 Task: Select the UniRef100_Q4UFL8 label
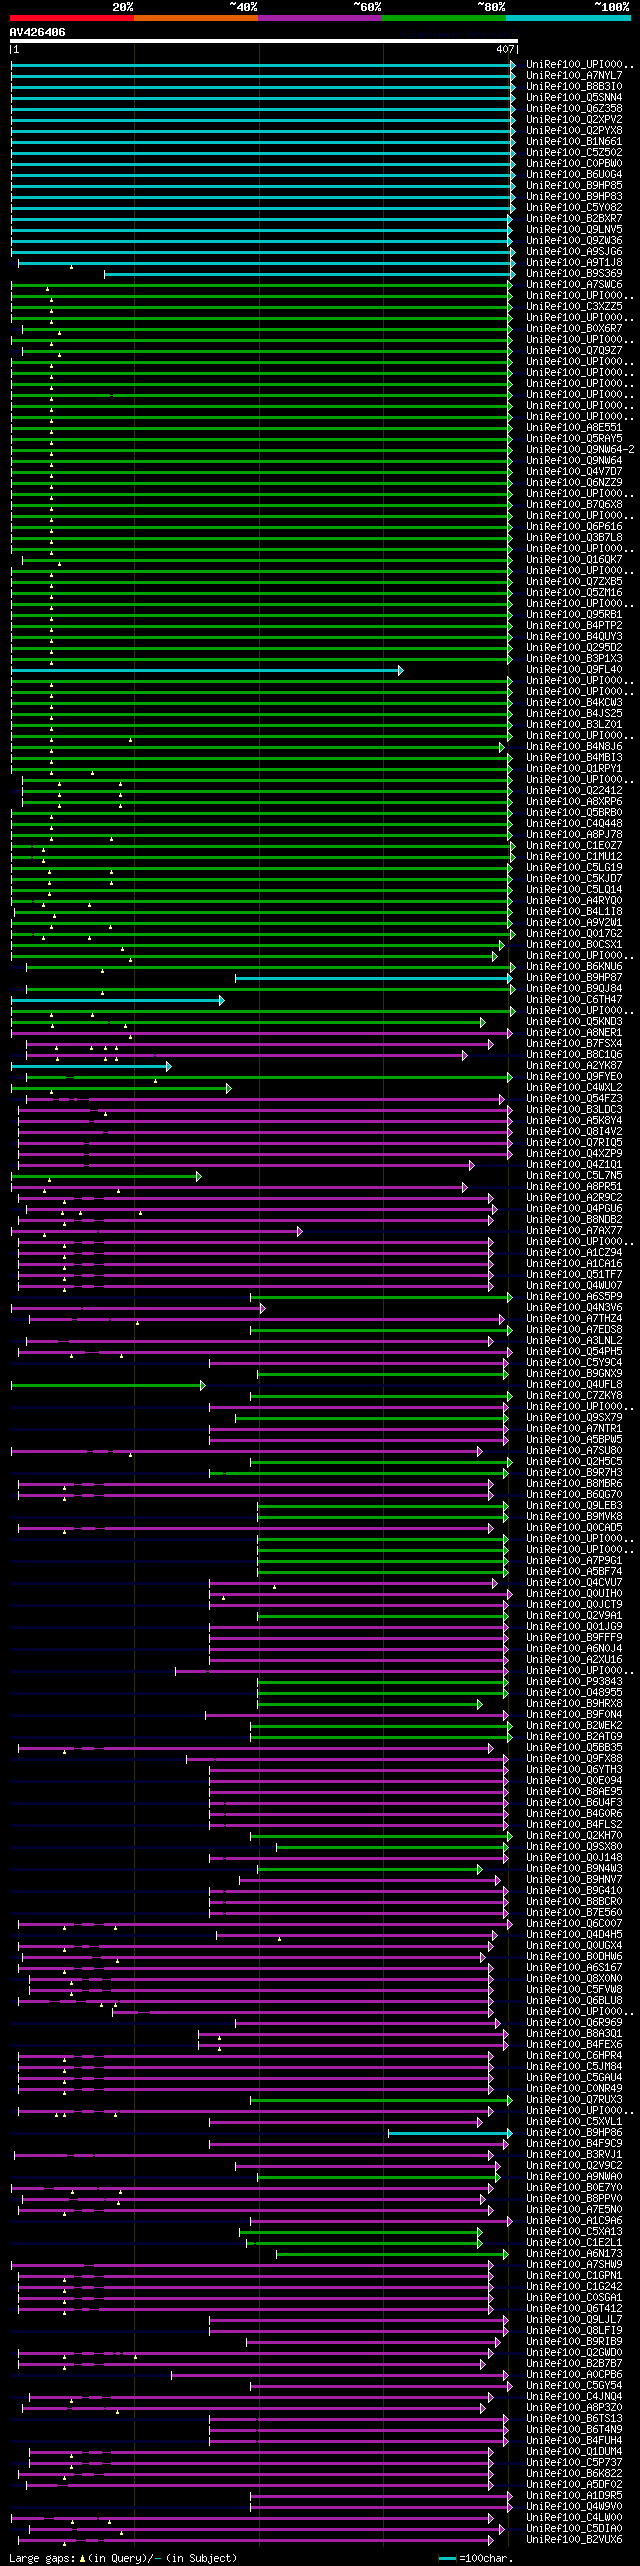[574, 1384]
